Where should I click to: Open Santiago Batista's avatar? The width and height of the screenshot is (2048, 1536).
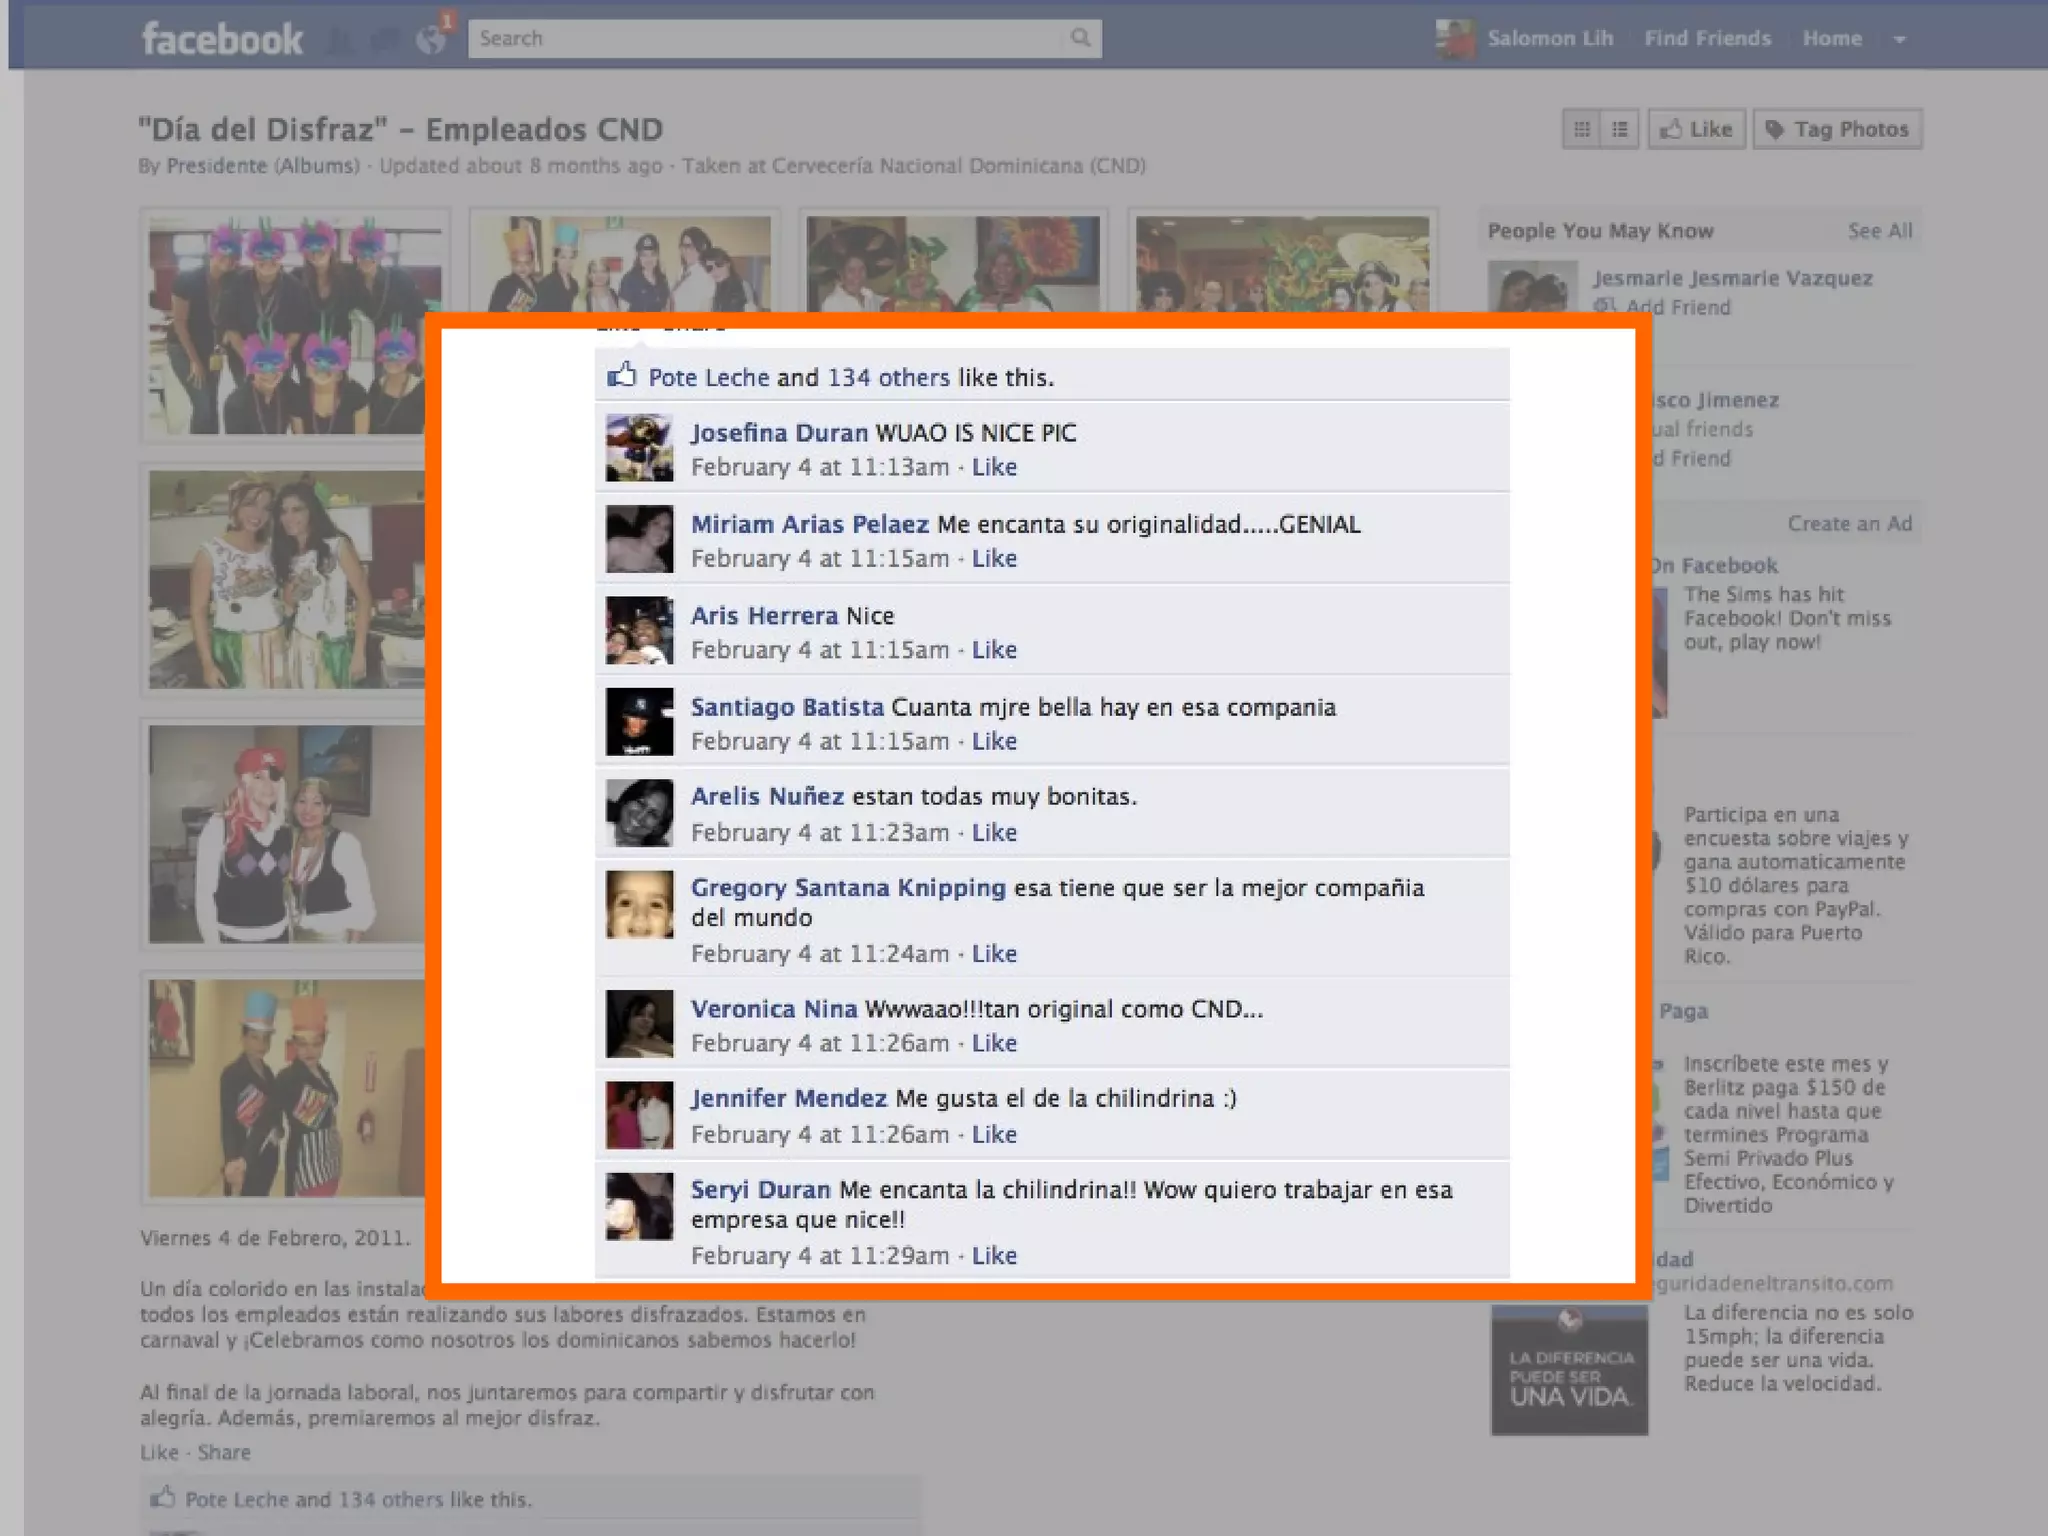tap(639, 721)
